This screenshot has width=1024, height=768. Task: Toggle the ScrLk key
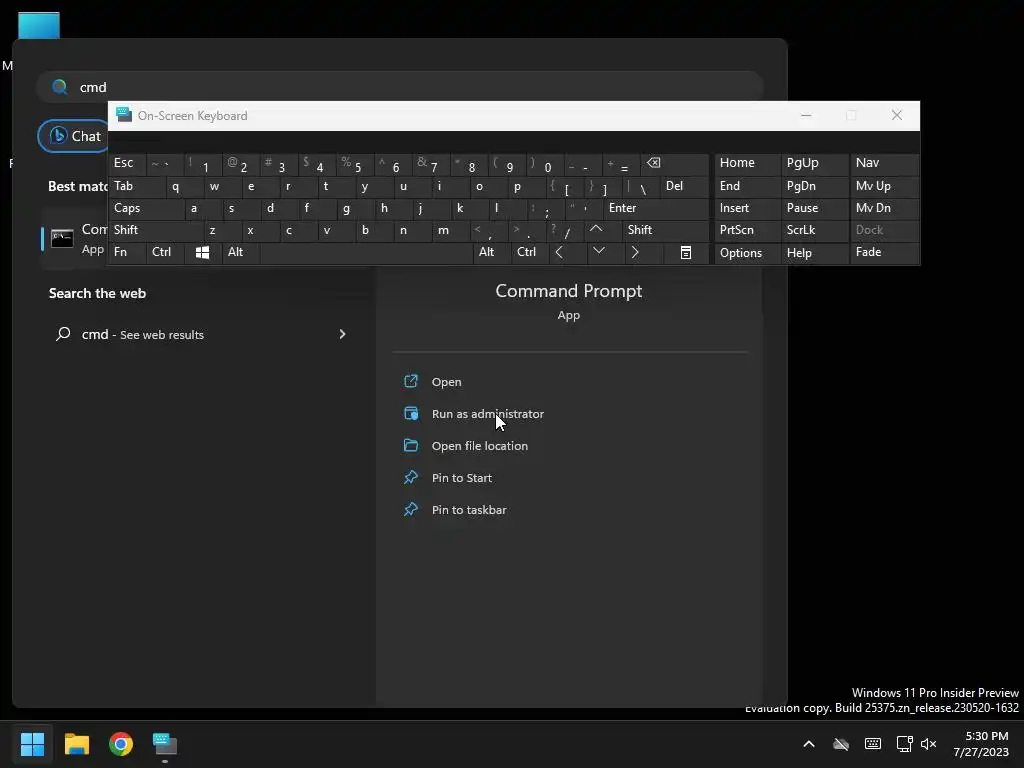pyautogui.click(x=814, y=230)
